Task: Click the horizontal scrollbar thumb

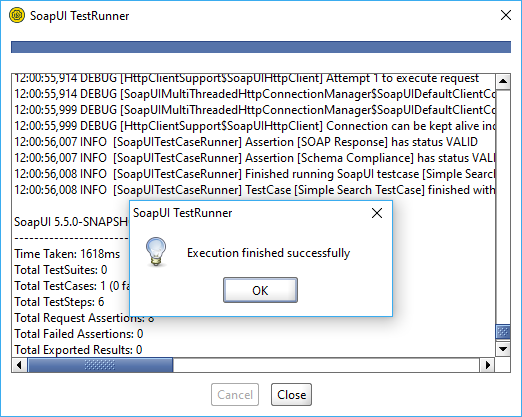Action: click(x=100, y=365)
